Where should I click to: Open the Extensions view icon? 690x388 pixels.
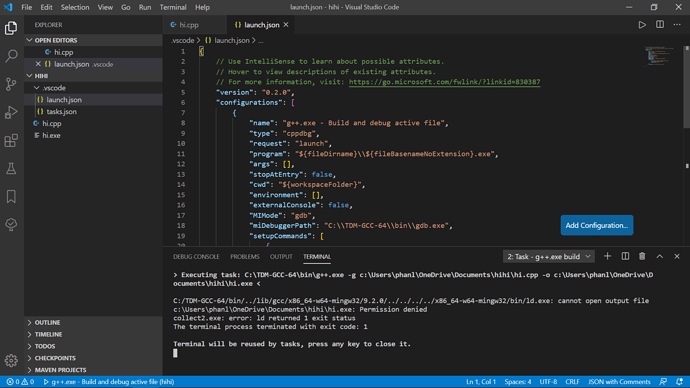[11, 140]
